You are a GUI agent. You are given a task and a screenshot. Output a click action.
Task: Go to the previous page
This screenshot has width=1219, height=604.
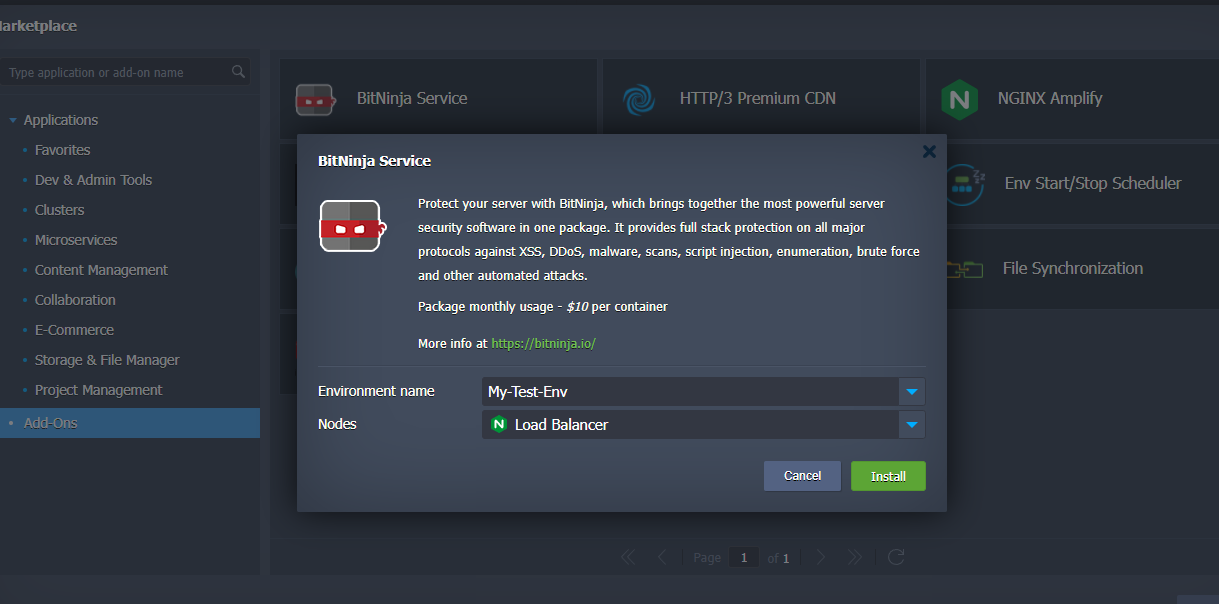pos(661,557)
